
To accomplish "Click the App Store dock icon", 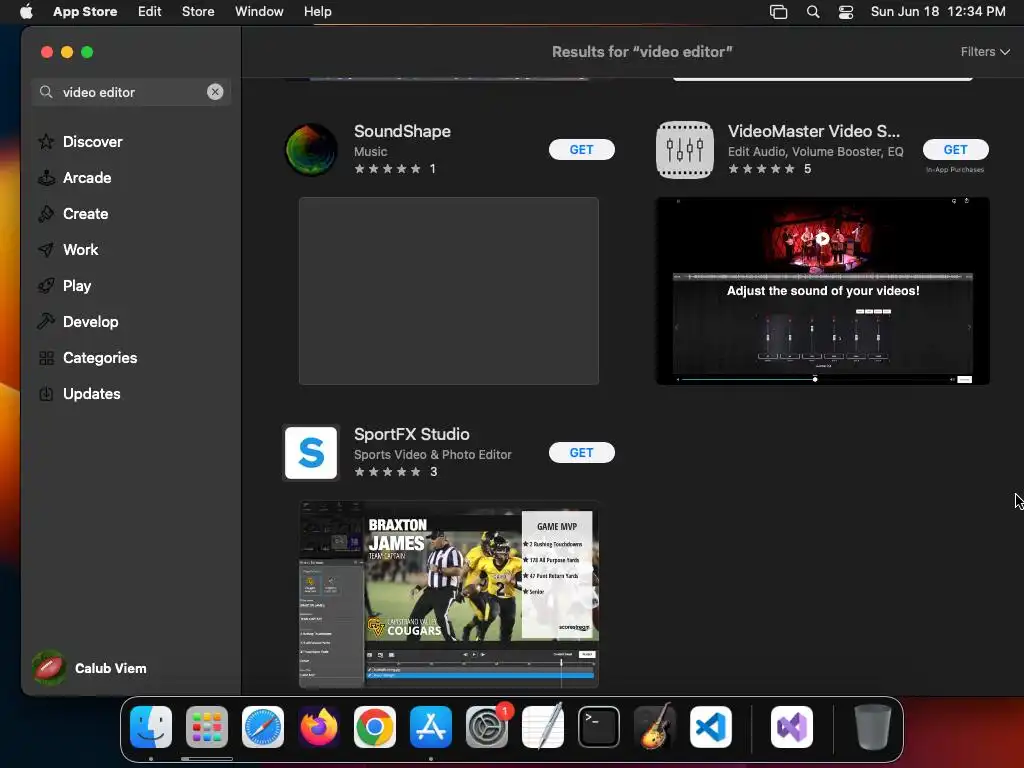I will point(431,727).
